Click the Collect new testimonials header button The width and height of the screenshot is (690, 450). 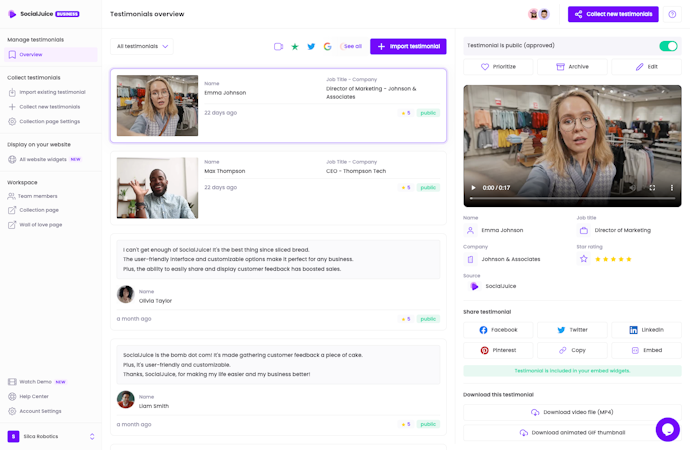pyautogui.click(x=613, y=14)
